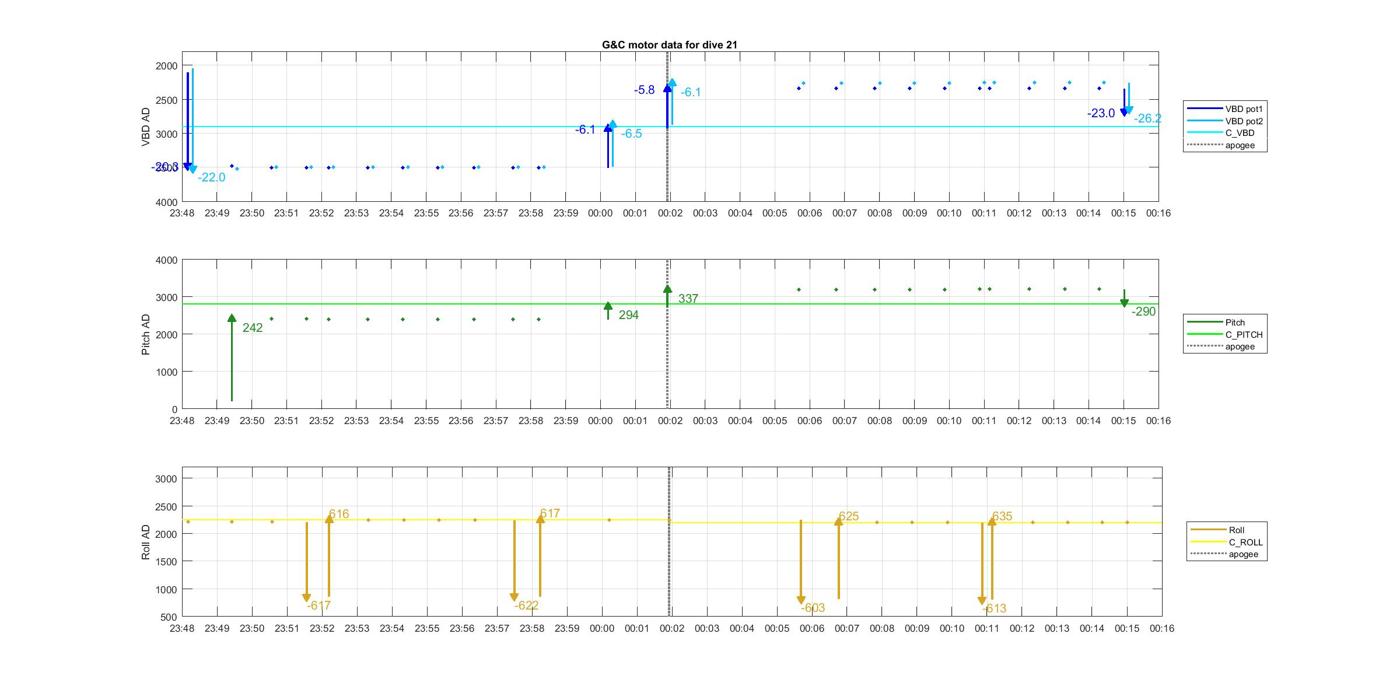Click the C_ROLL yellow legend line sample

(x=1208, y=542)
